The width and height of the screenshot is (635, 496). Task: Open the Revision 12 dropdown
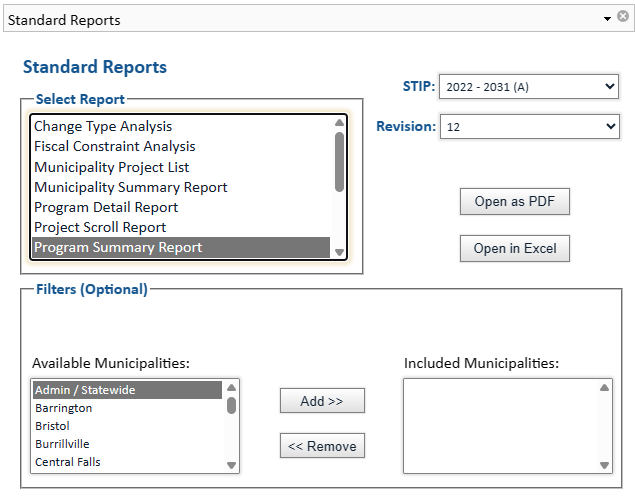pyautogui.click(x=530, y=127)
